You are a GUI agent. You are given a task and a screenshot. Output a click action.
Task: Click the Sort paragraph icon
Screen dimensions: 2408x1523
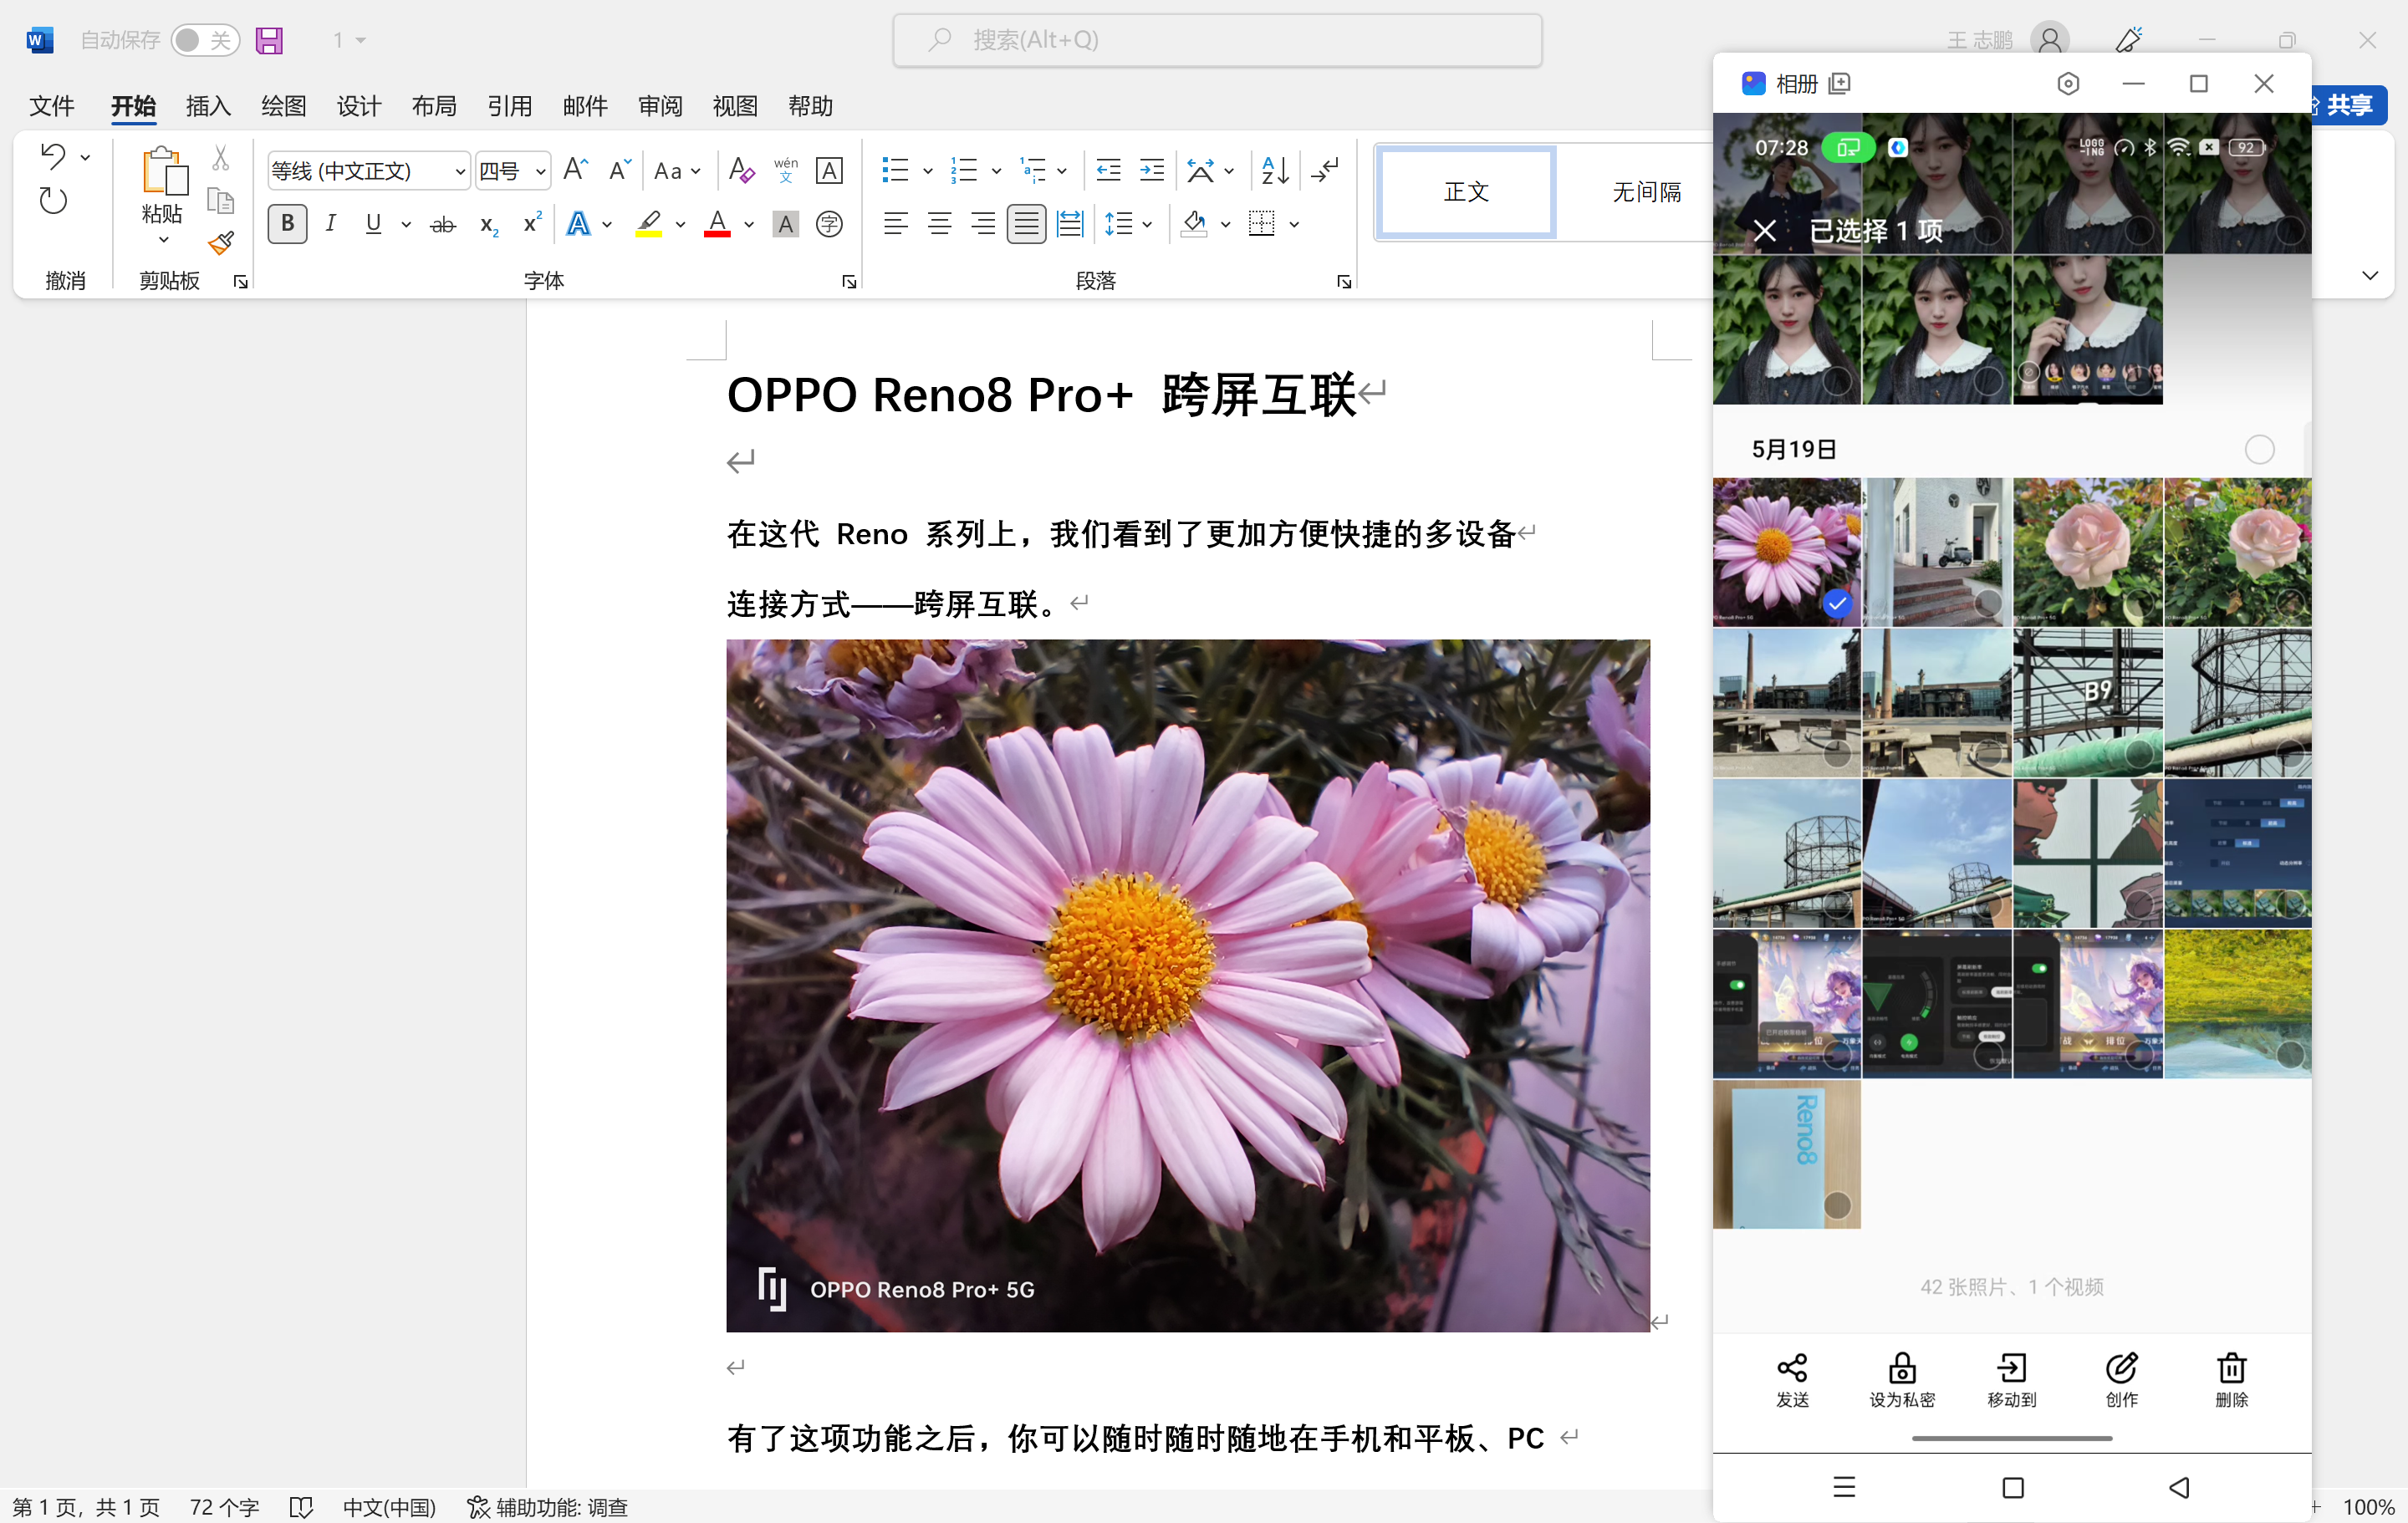coord(1275,170)
